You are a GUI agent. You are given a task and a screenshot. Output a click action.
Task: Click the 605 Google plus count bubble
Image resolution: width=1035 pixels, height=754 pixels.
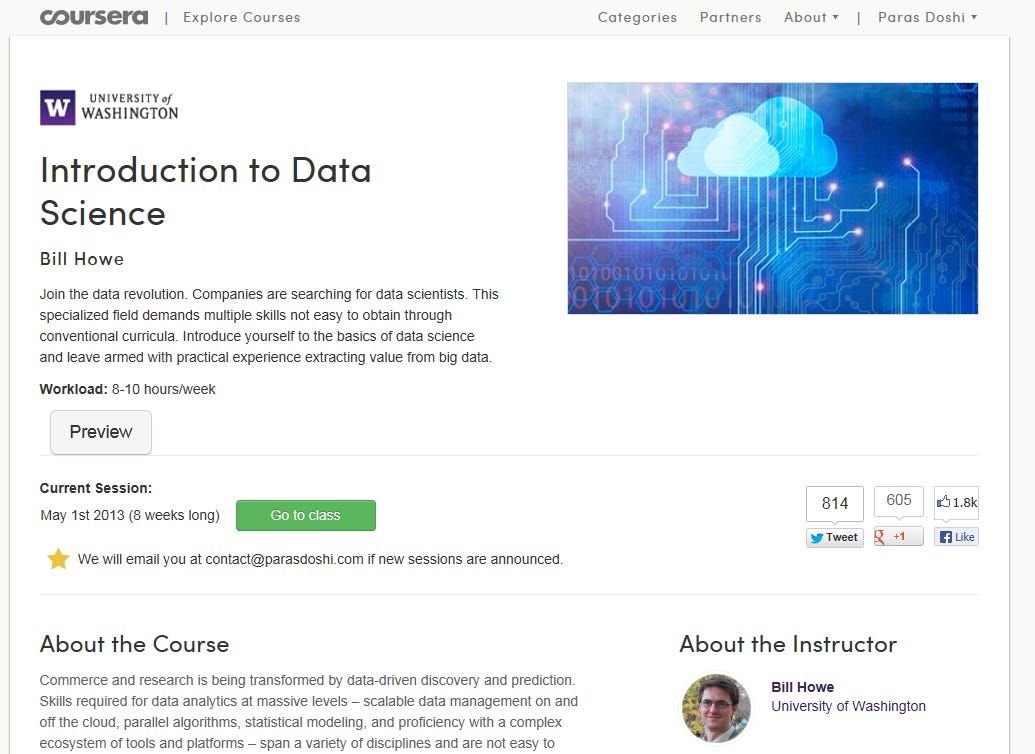click(898, 500)
